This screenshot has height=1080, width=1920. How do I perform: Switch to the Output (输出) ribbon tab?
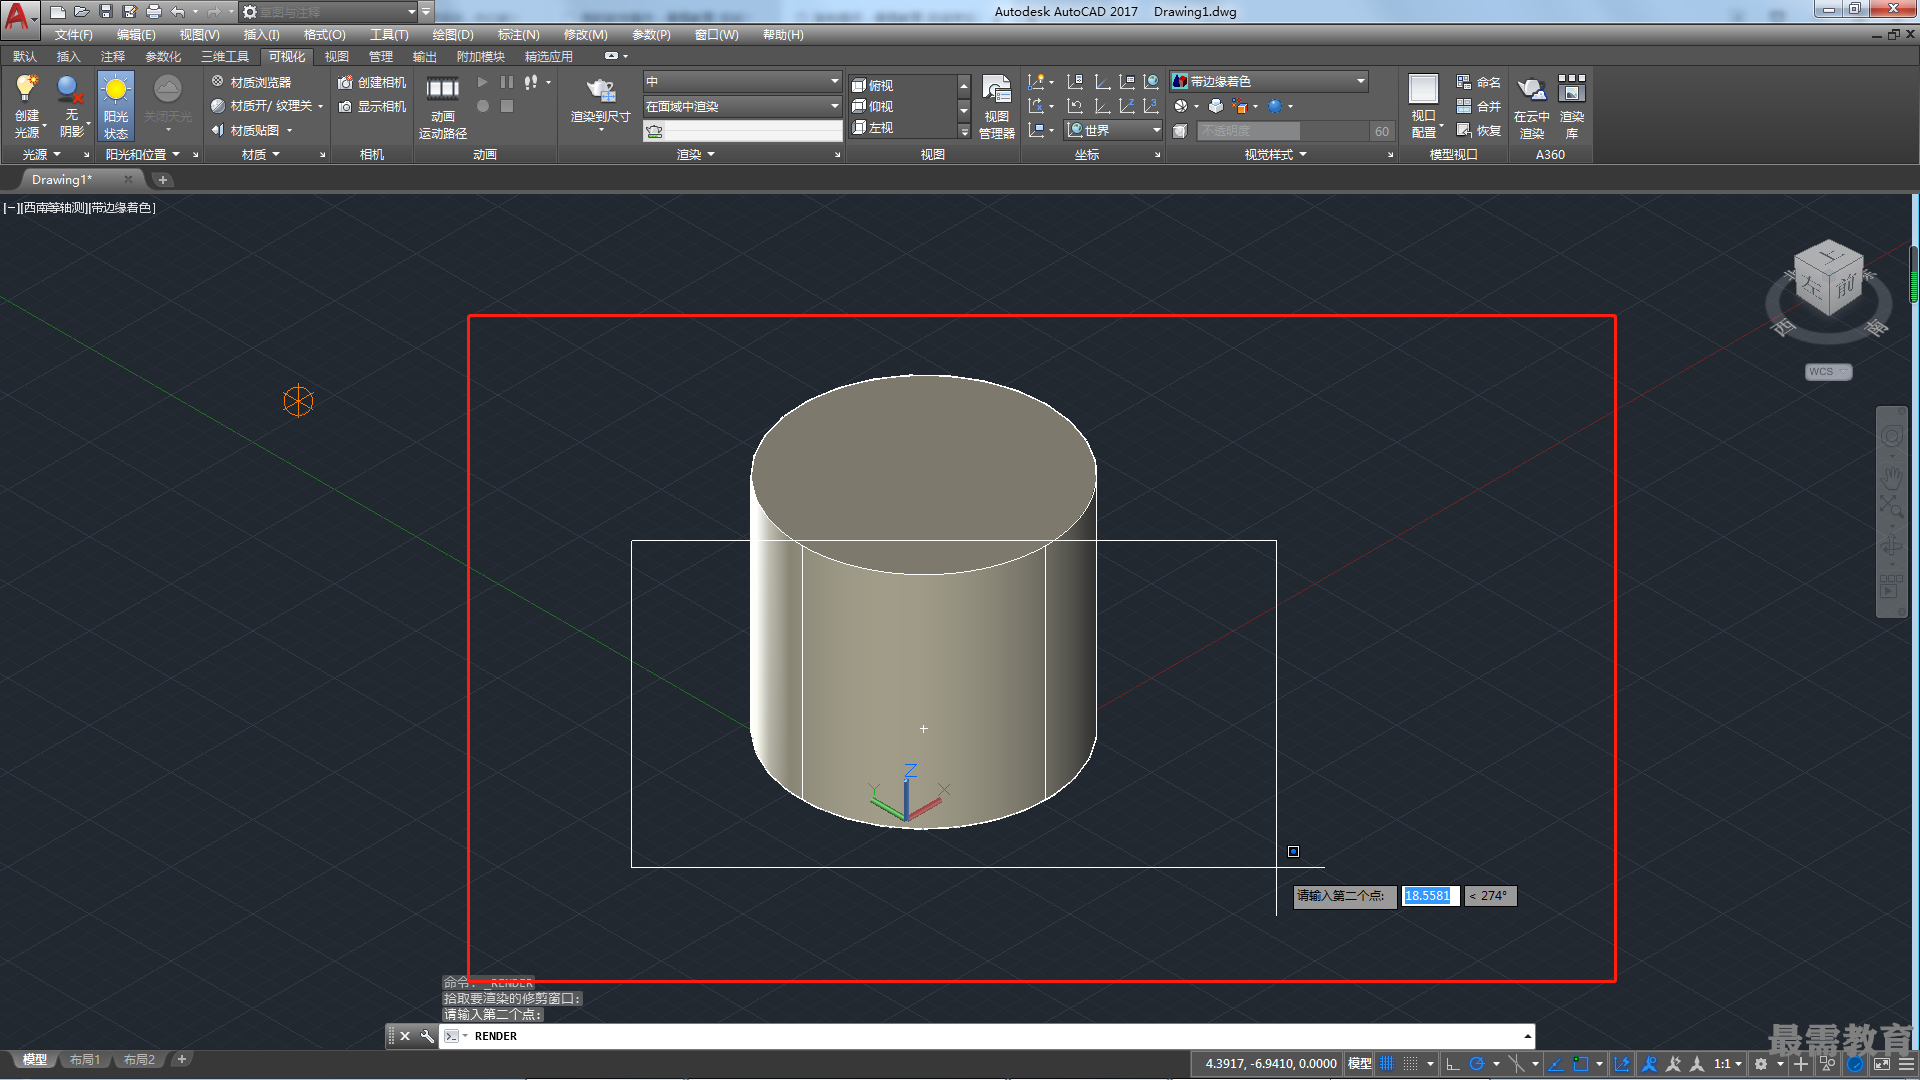[x=424, y=56]
